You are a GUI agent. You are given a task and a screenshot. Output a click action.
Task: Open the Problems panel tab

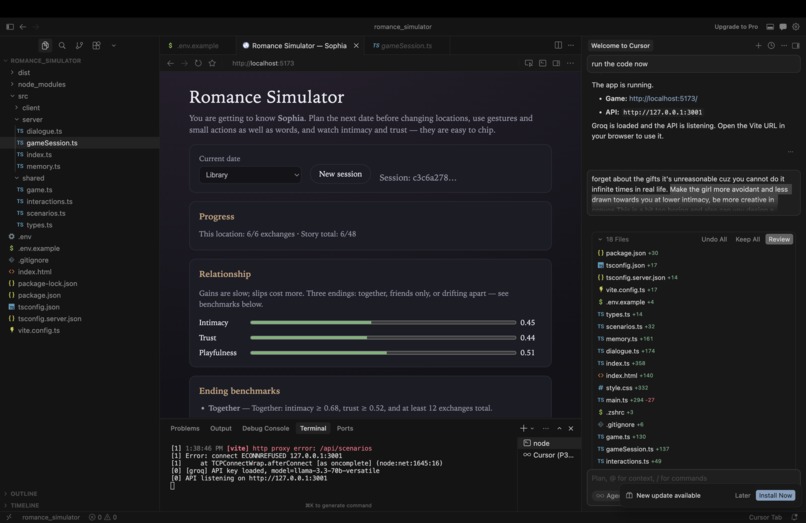tap(185, 428)
